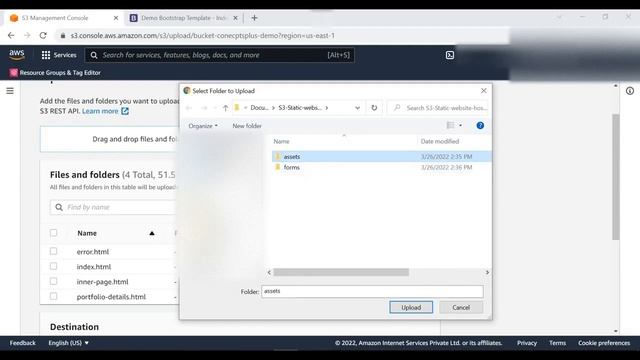The height and width of the screenshot is (360, 640).
Task: Check the index.html file checkbox
Action: (53, 267)
